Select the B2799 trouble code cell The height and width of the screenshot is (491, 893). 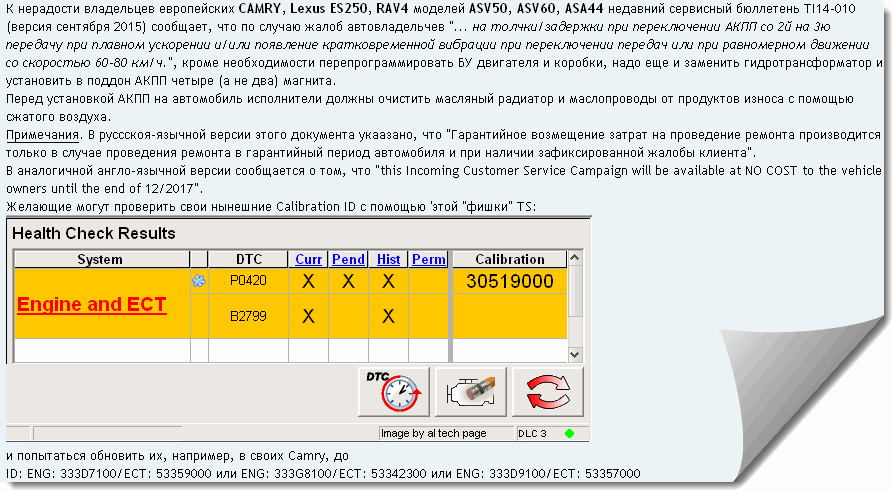(x=248, y=316)
